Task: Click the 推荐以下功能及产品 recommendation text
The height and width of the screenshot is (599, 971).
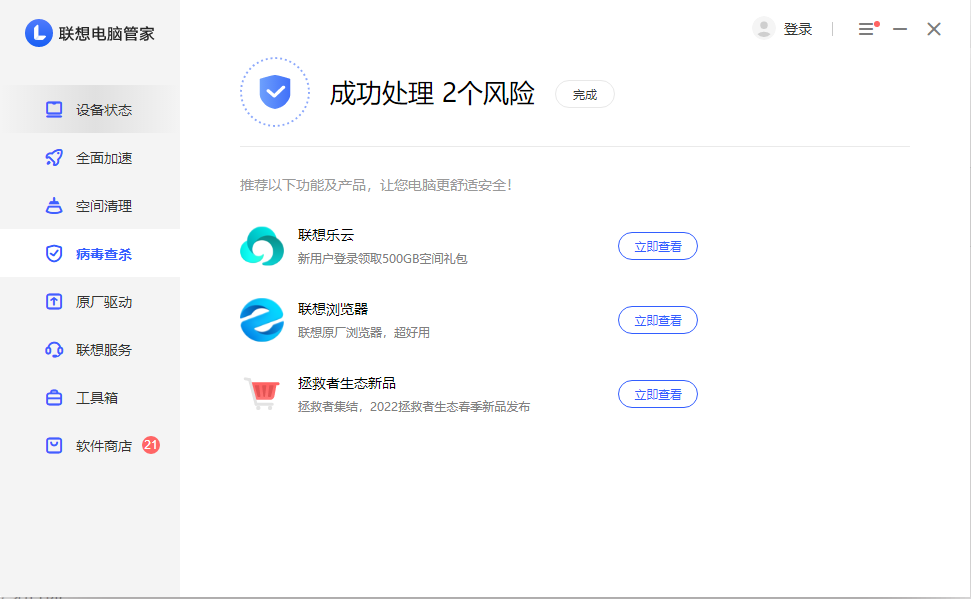Action: 376,185
